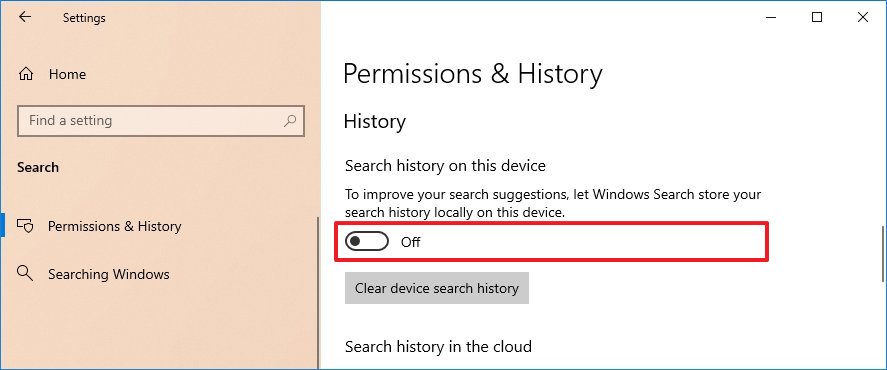887x370 pixels.
Task: Click the Home house icon
Action: [26, 74]
